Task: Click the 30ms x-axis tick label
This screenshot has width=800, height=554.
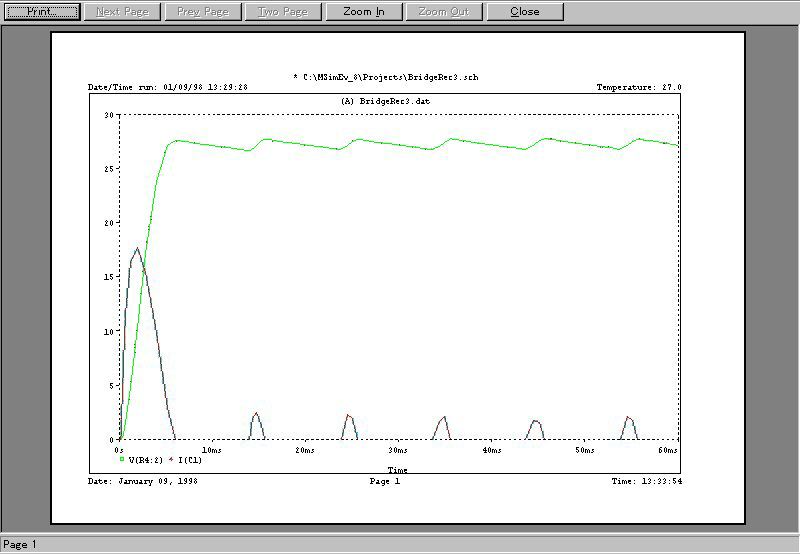Action: coord(397,450)
